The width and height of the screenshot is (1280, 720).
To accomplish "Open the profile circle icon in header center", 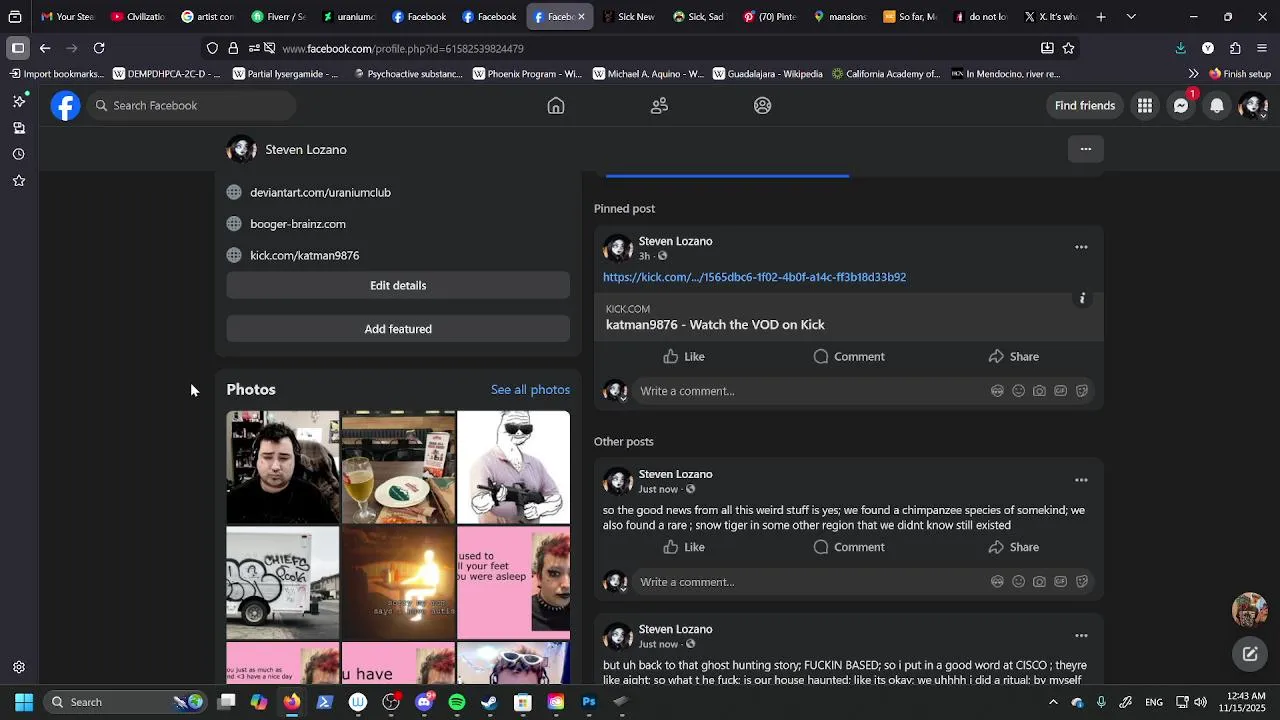I will tap(762, 105).
